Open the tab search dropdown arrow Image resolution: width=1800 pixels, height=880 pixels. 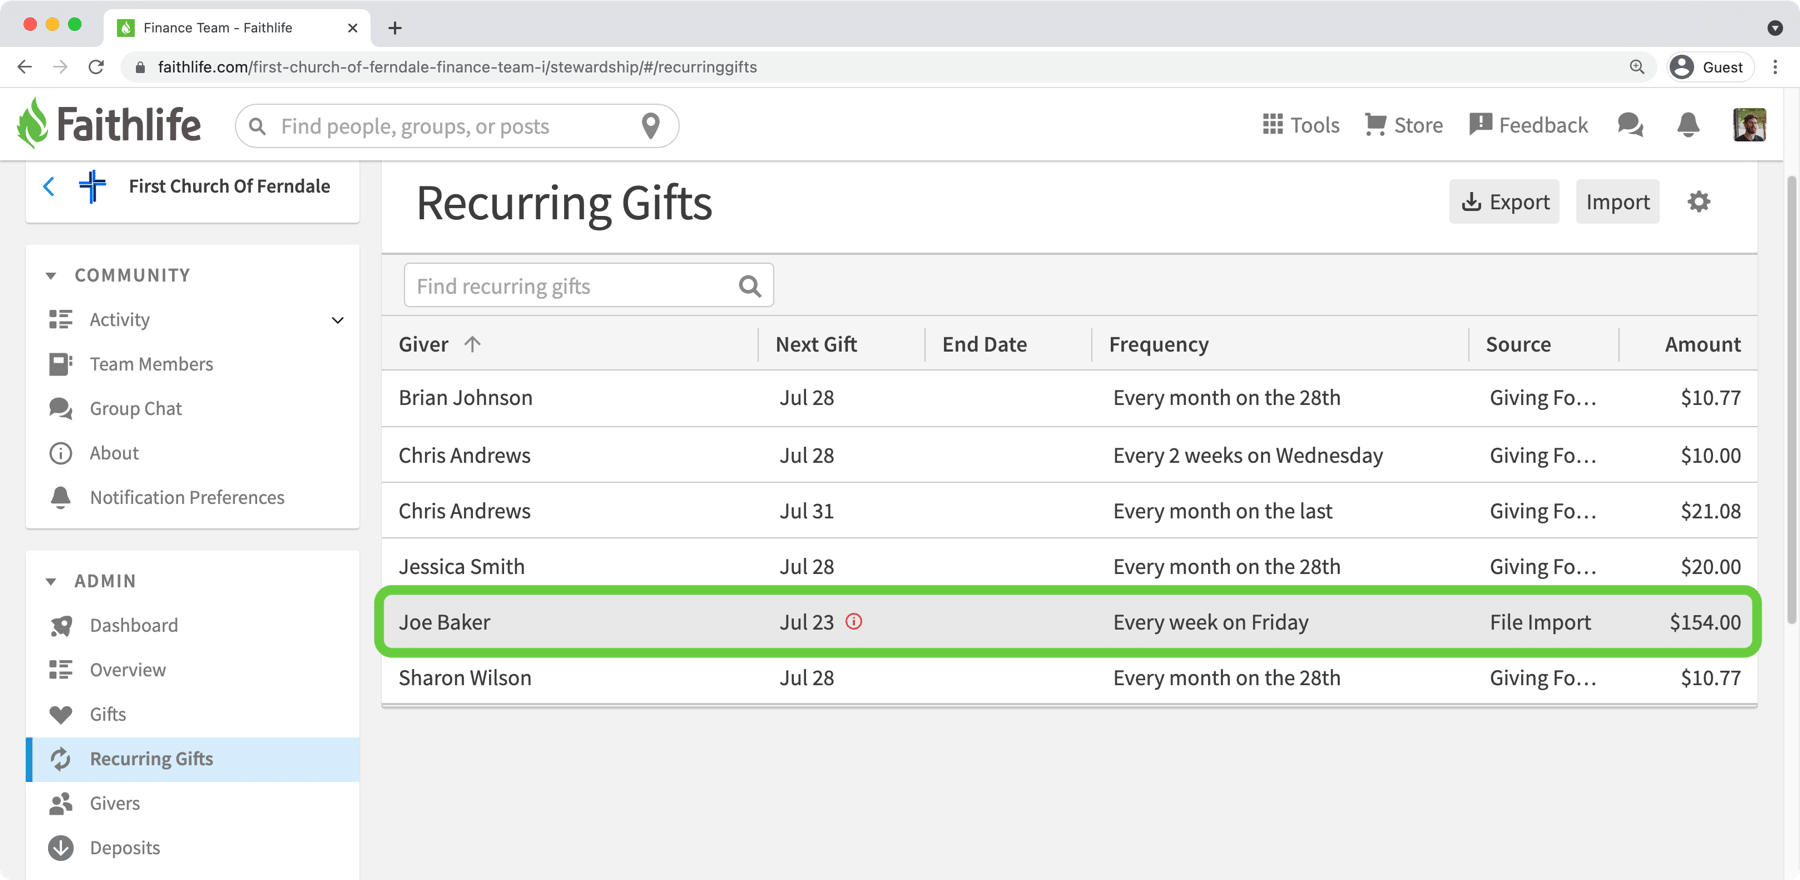coord(1775,28)
